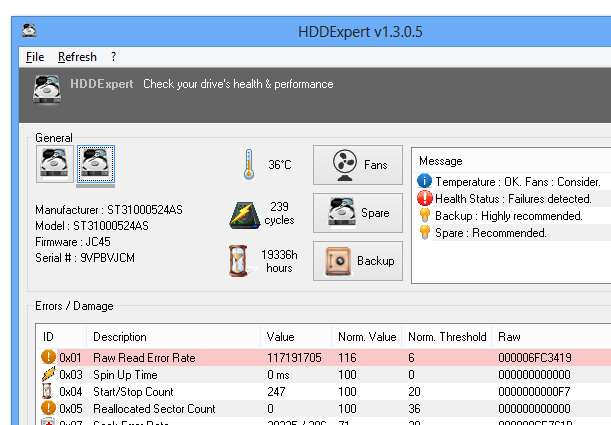Click the Raw column header
The image size is (611, 425).
point(551,337)
